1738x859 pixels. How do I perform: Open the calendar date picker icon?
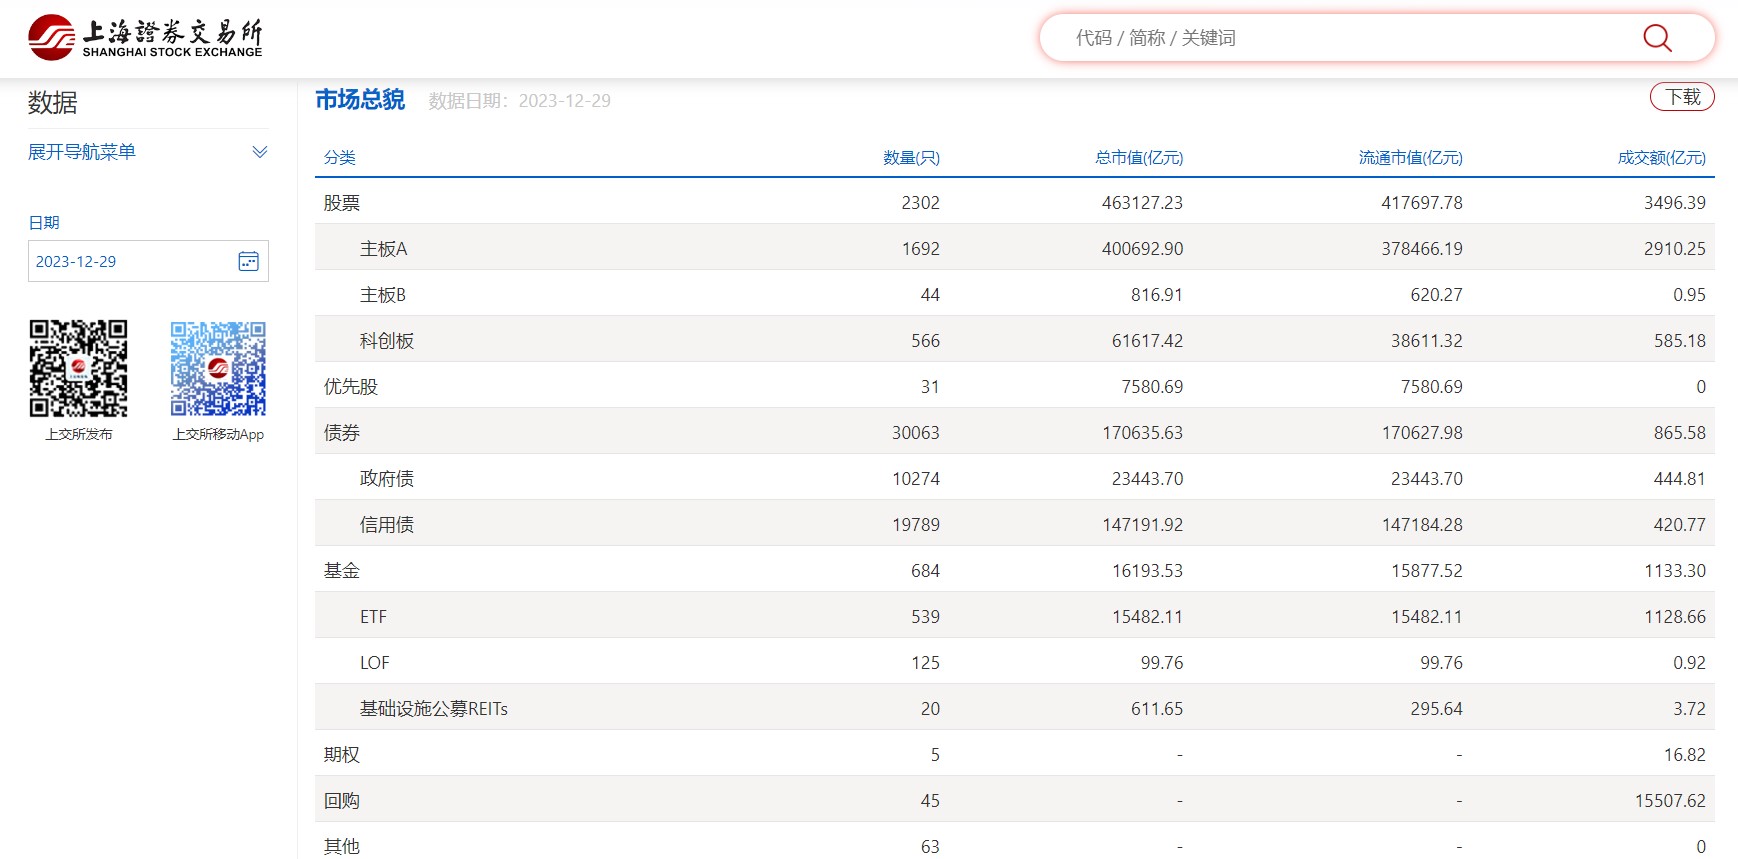248,261
